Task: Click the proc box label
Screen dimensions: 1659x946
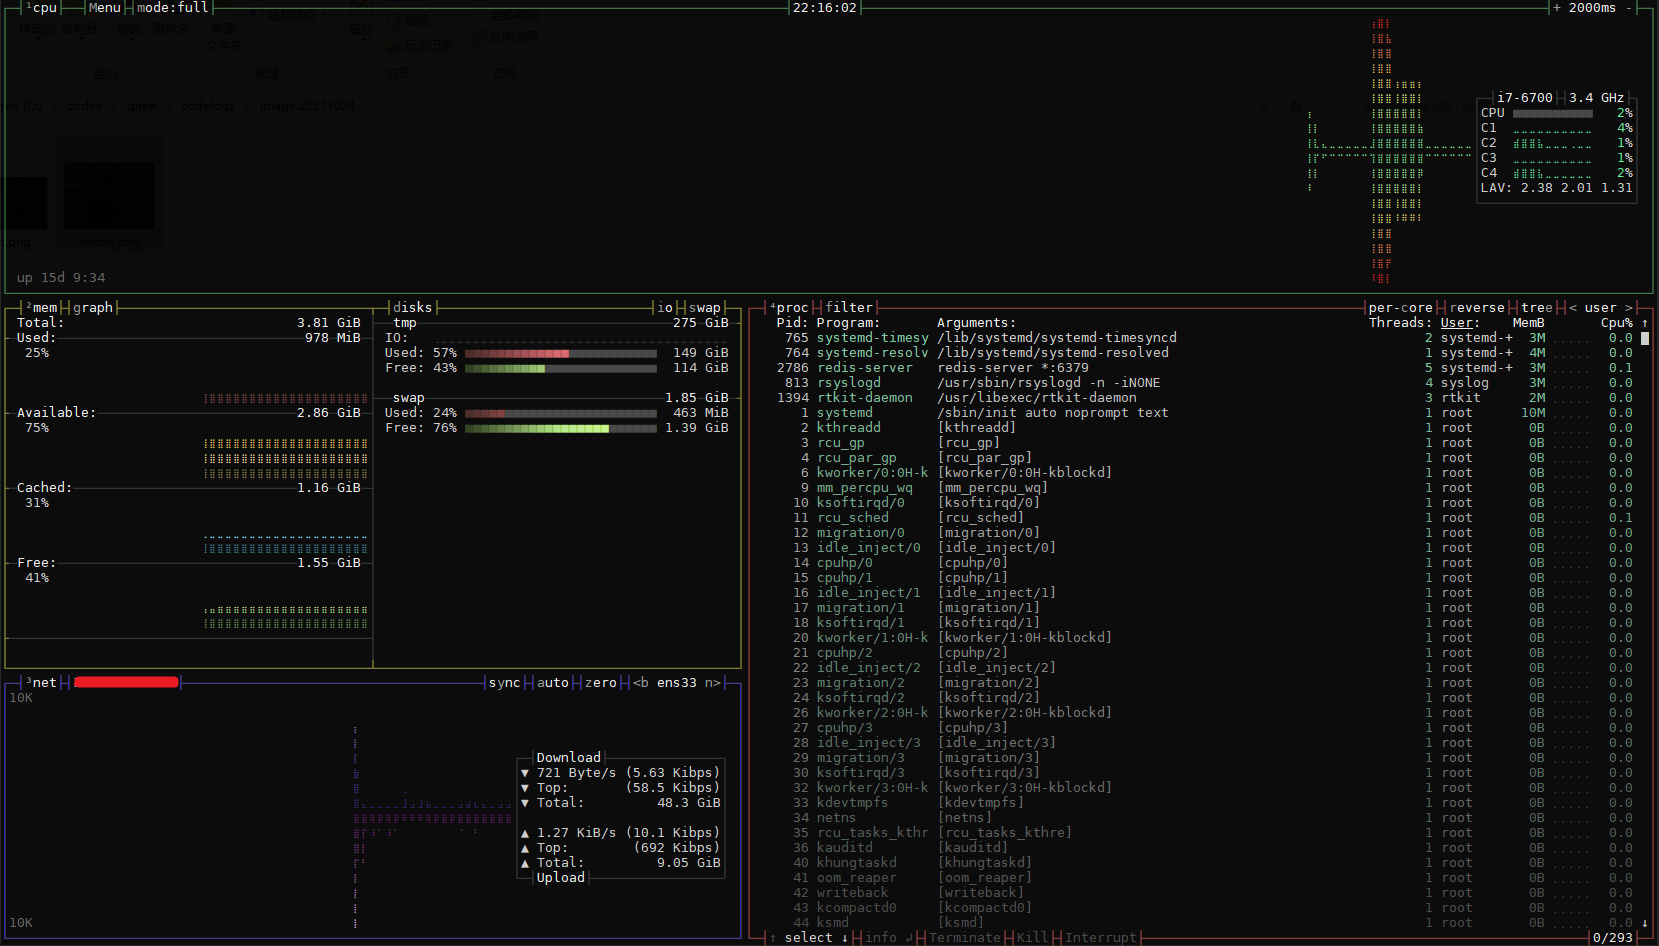Action: 790,308
